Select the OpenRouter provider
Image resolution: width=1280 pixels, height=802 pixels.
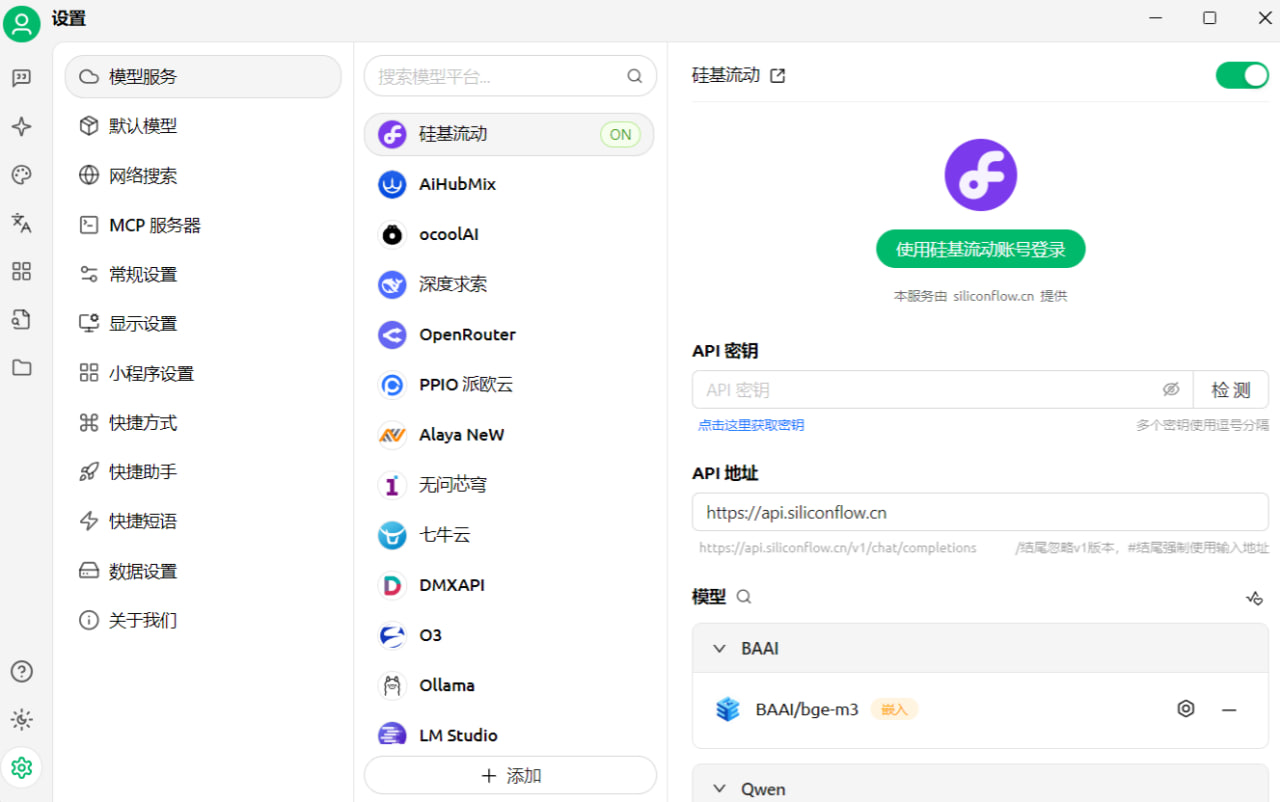pyautogui.click(x=509, y=334)
